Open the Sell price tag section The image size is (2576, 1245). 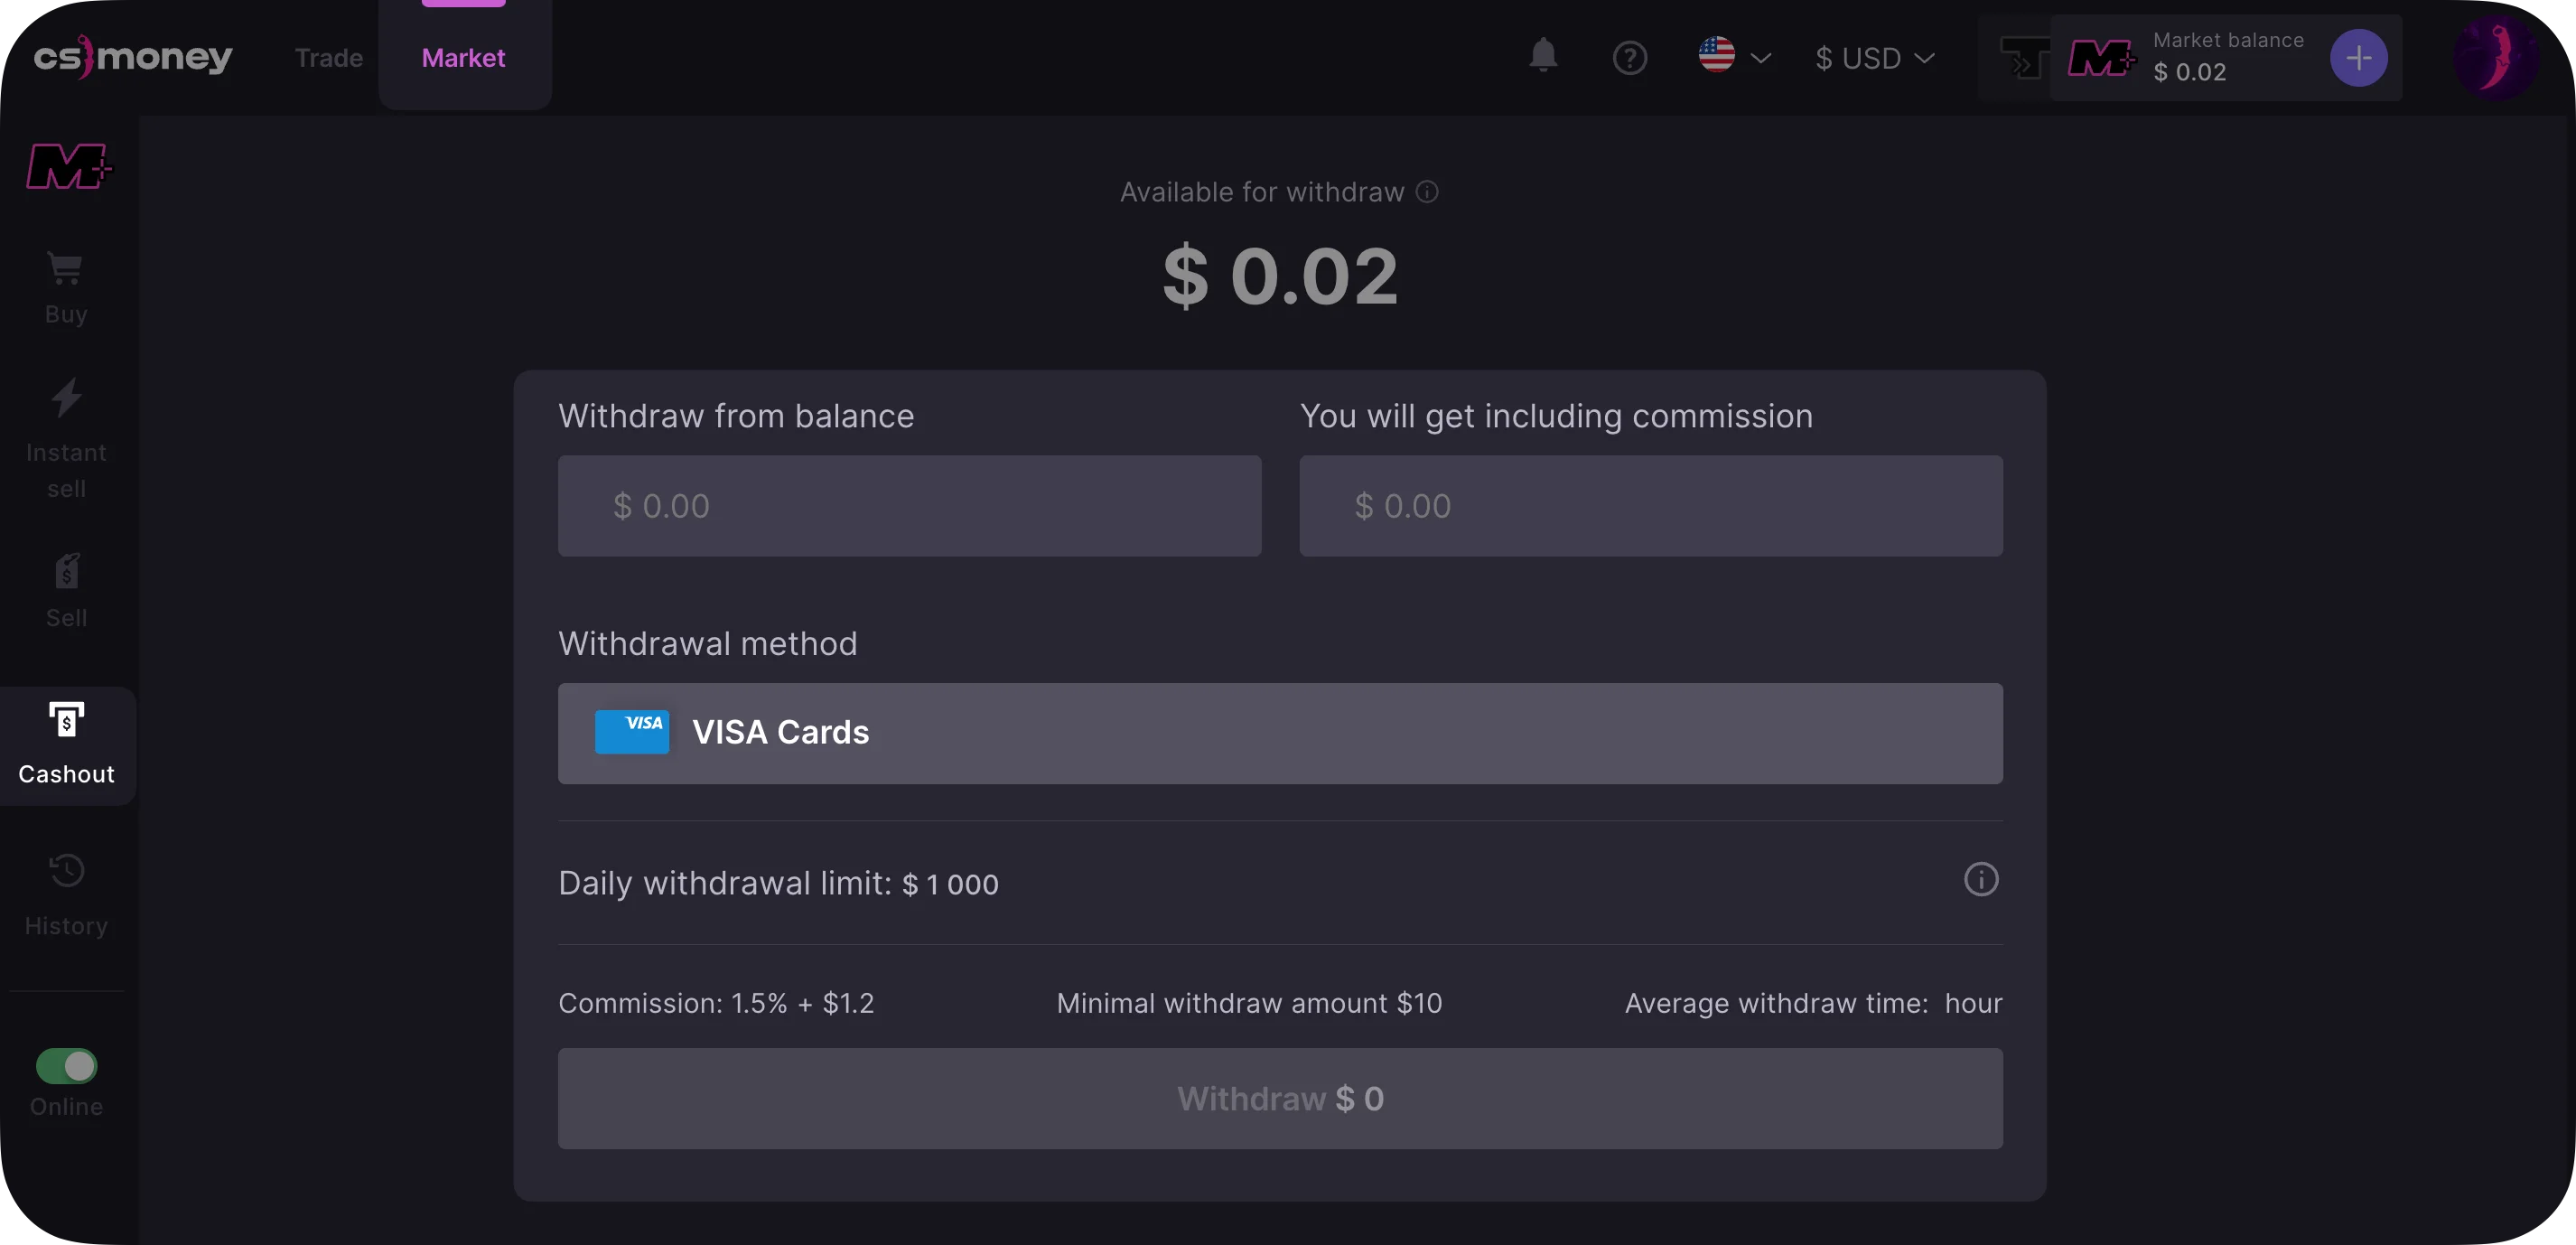point(66,590)
